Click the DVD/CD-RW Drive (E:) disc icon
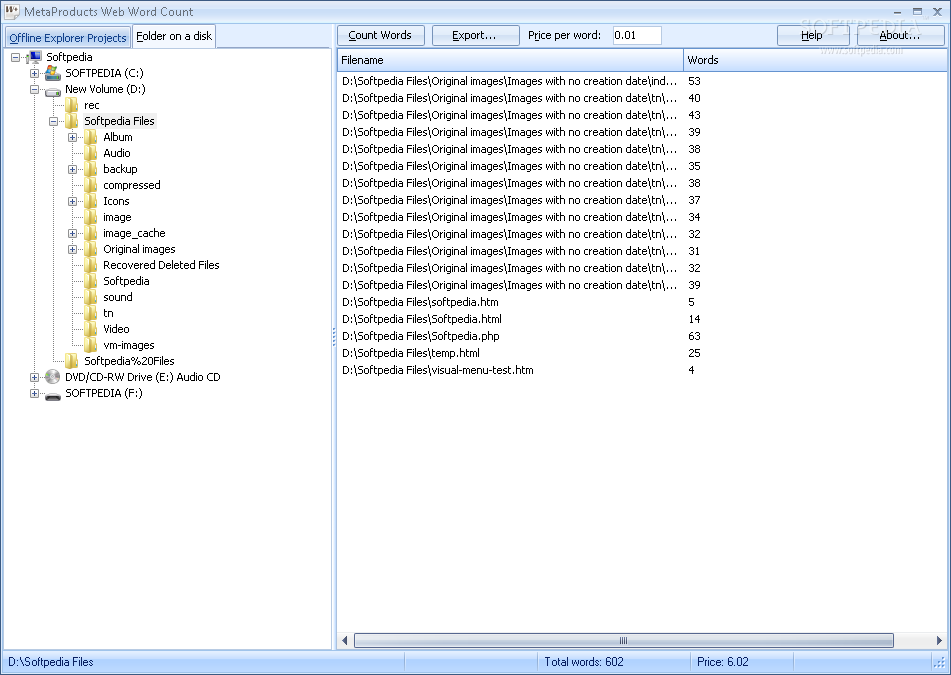This screenshot has width=951, height=675. (x=53, y=377)
